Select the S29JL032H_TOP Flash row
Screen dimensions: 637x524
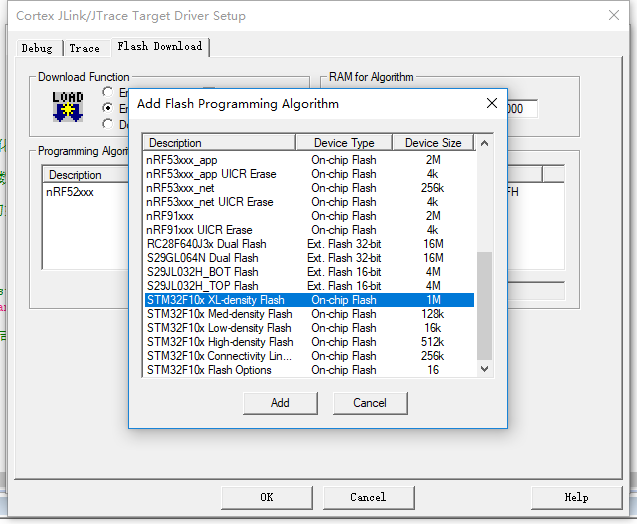pyautogui.click(x=310, y=286)
